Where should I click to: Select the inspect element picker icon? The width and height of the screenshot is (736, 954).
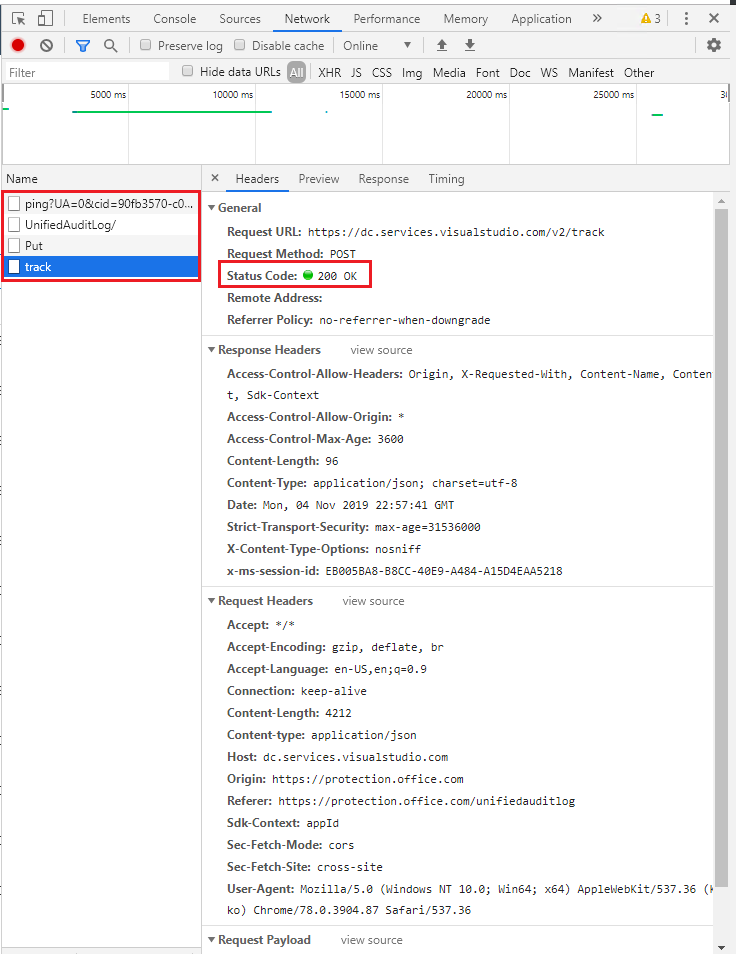click(x=19, y=18)
